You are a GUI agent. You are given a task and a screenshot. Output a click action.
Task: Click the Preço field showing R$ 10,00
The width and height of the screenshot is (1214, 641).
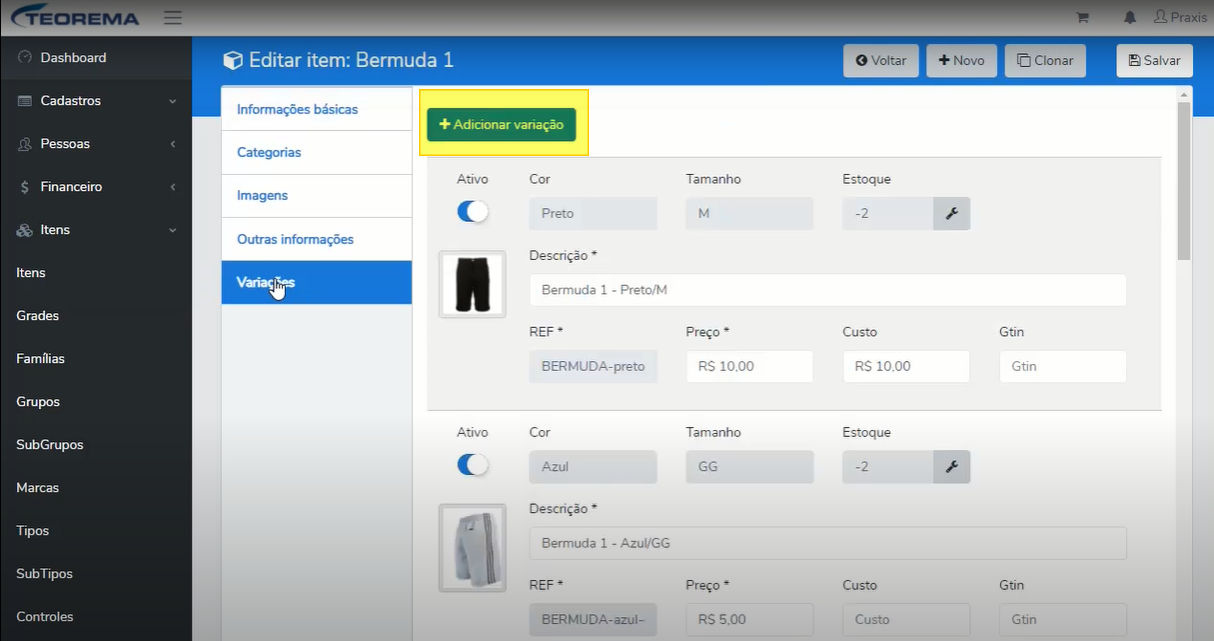pyautogui.click(x=750, y=366)
